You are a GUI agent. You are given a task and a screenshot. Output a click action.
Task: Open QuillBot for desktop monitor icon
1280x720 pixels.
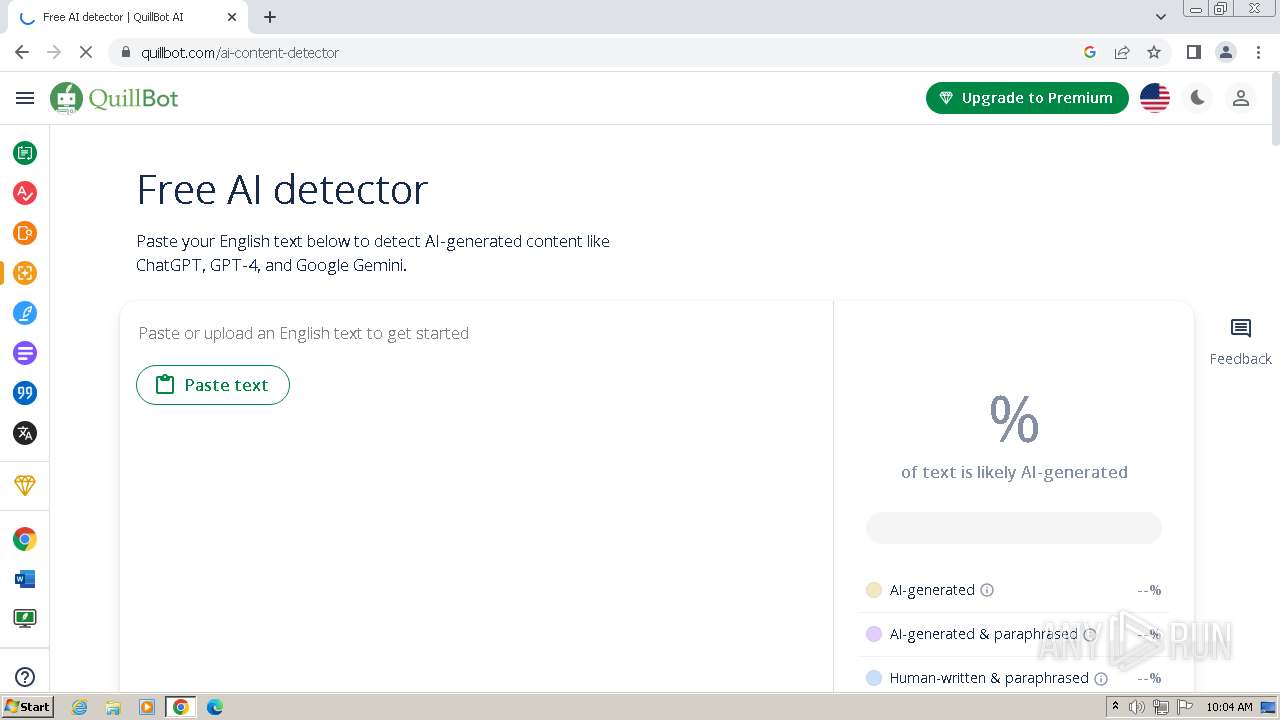[x=25, y=619]
